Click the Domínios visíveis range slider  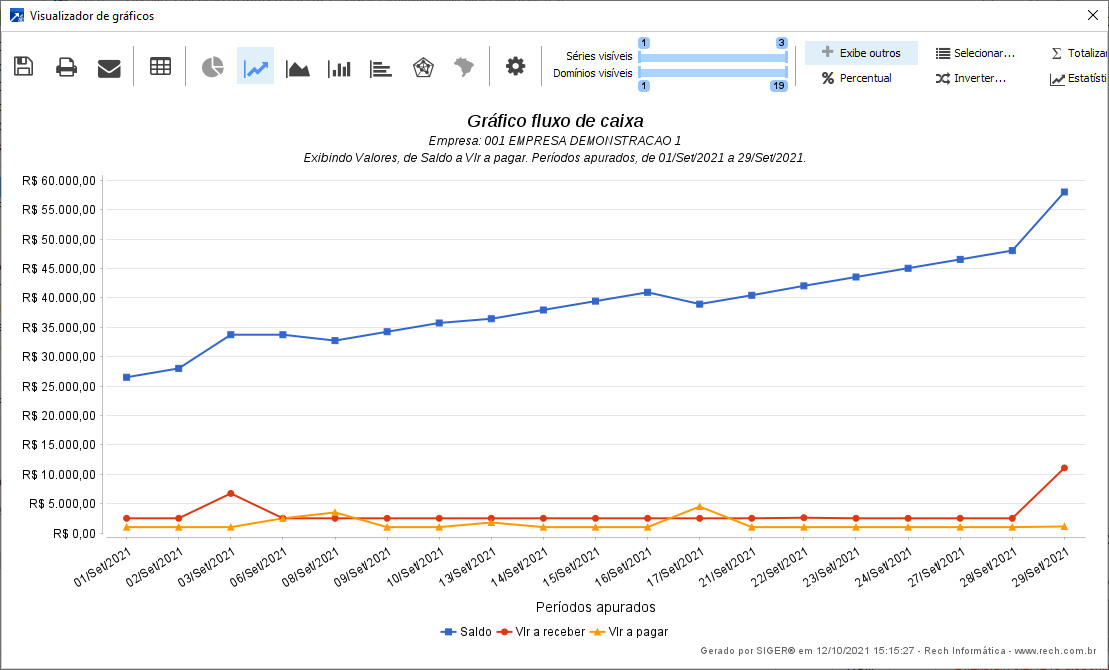712,73
